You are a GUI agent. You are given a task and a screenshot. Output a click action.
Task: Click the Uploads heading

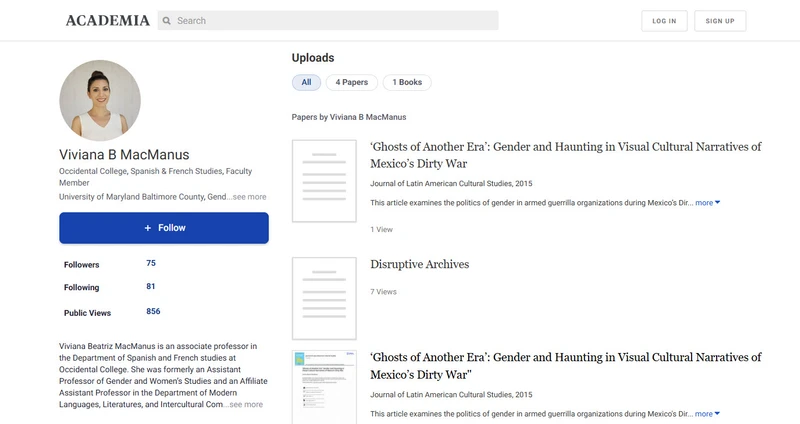click(x=313, y=58)
